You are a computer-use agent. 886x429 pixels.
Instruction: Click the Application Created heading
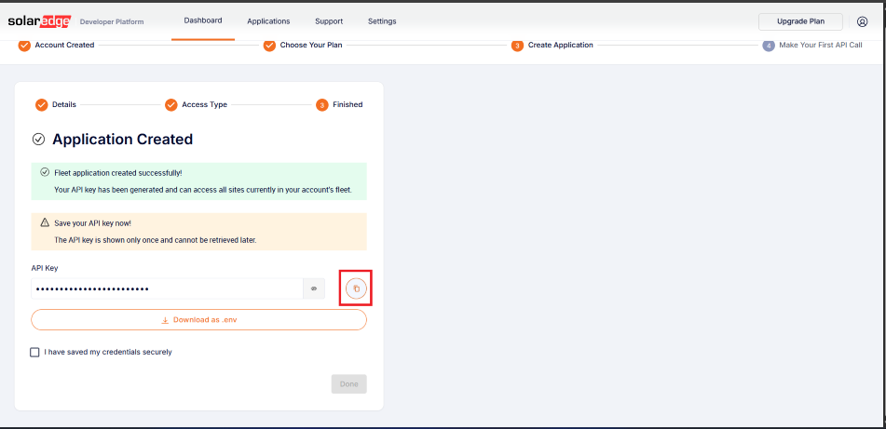point(123,139)
